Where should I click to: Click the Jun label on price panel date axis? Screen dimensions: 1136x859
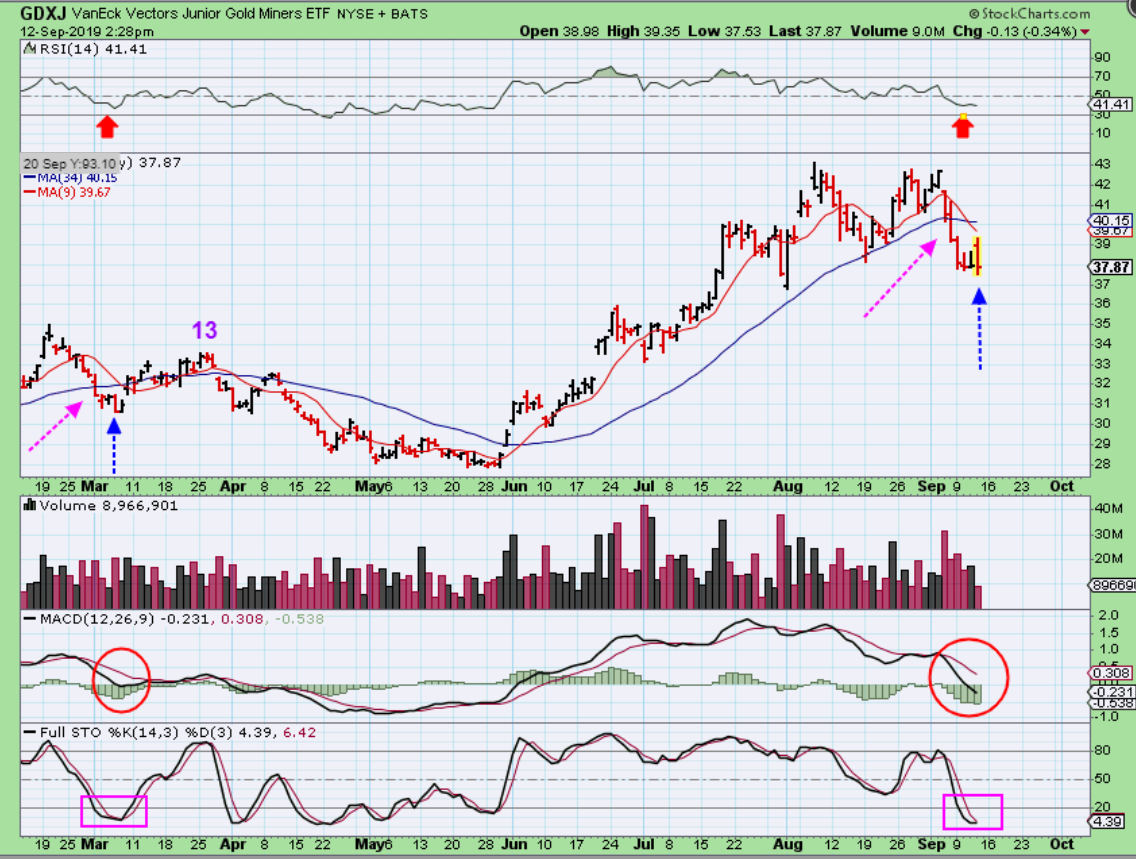tap(514, 487)
